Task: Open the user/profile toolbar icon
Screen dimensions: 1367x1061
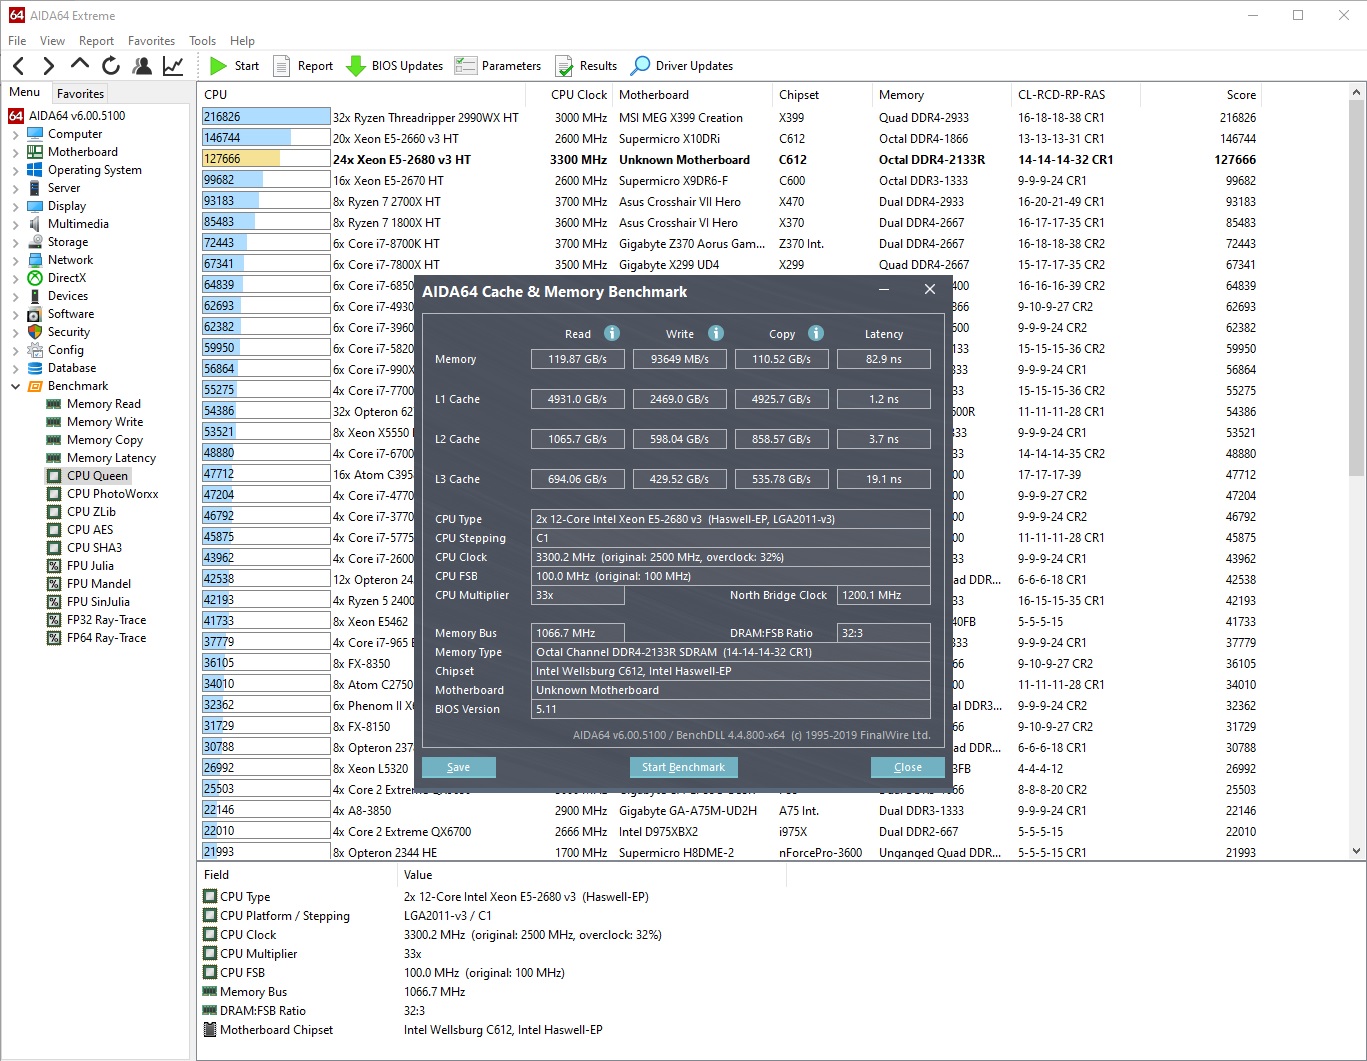Action: (143, 66)
